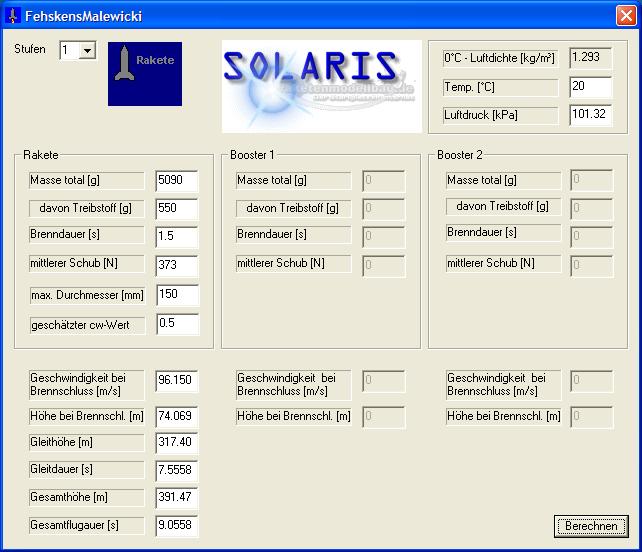Click the Luftdruck [kPa] input field
Image resolution: width=642 pixels, height=552 pixels.
pyautogui.click(x=590, y=115)
